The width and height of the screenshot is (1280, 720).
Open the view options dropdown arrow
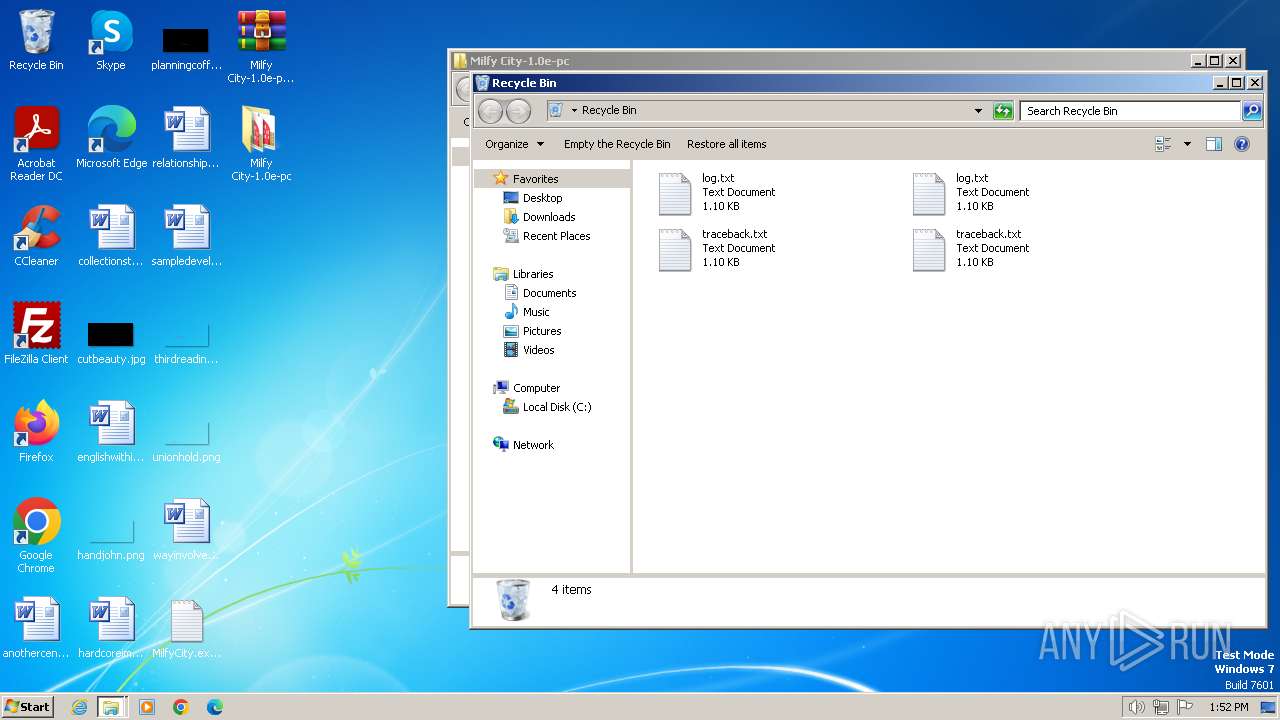point(1187,144)
